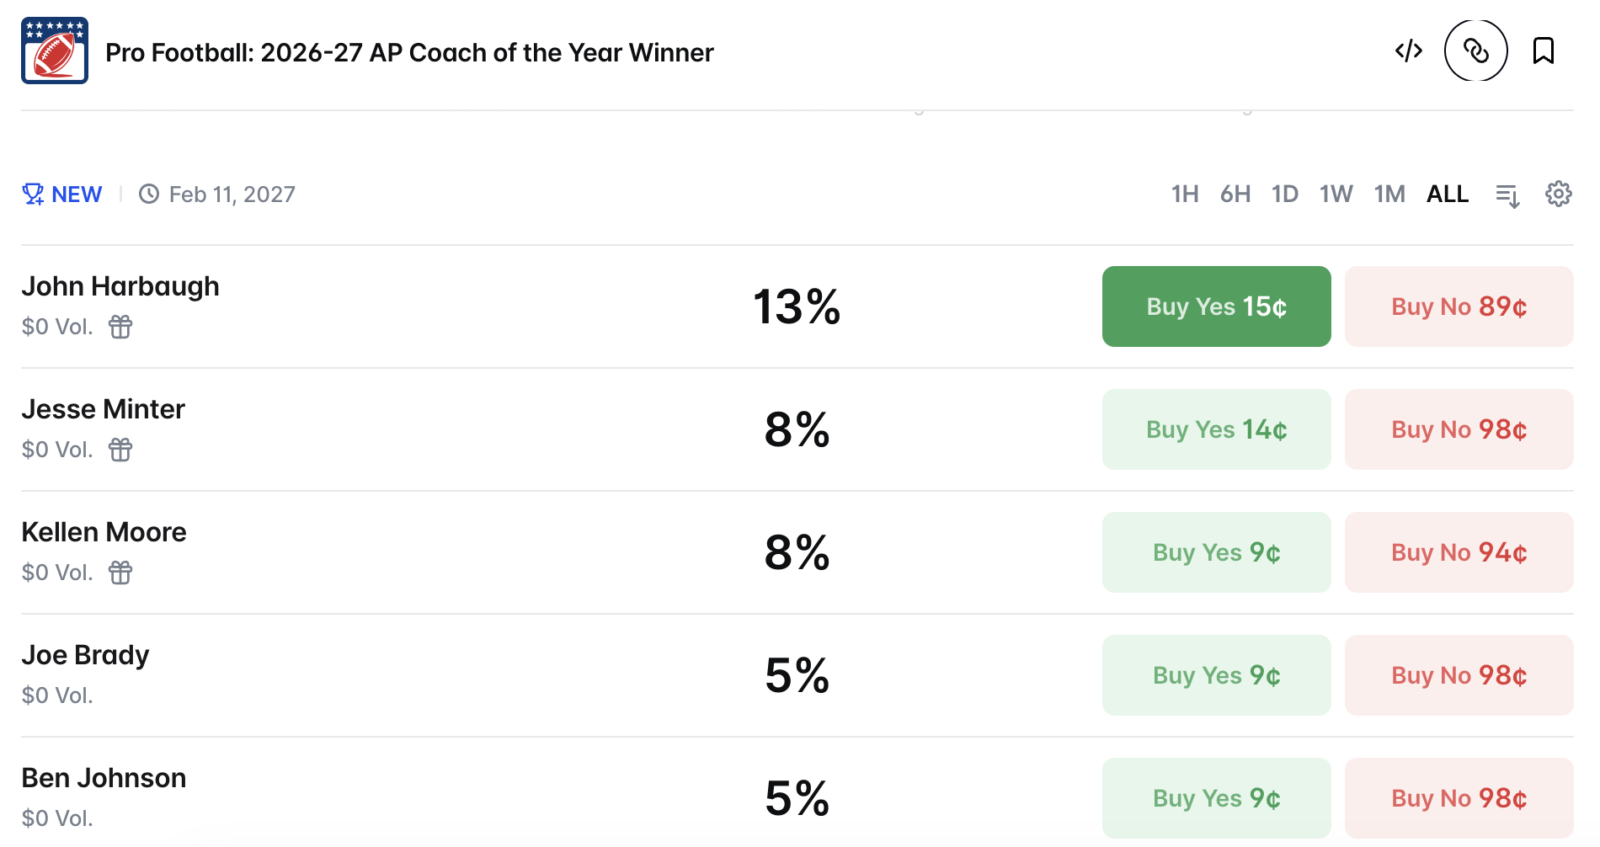Choose the 1M time range
The image size is (1600, 847).
[x=1389, y=194]
